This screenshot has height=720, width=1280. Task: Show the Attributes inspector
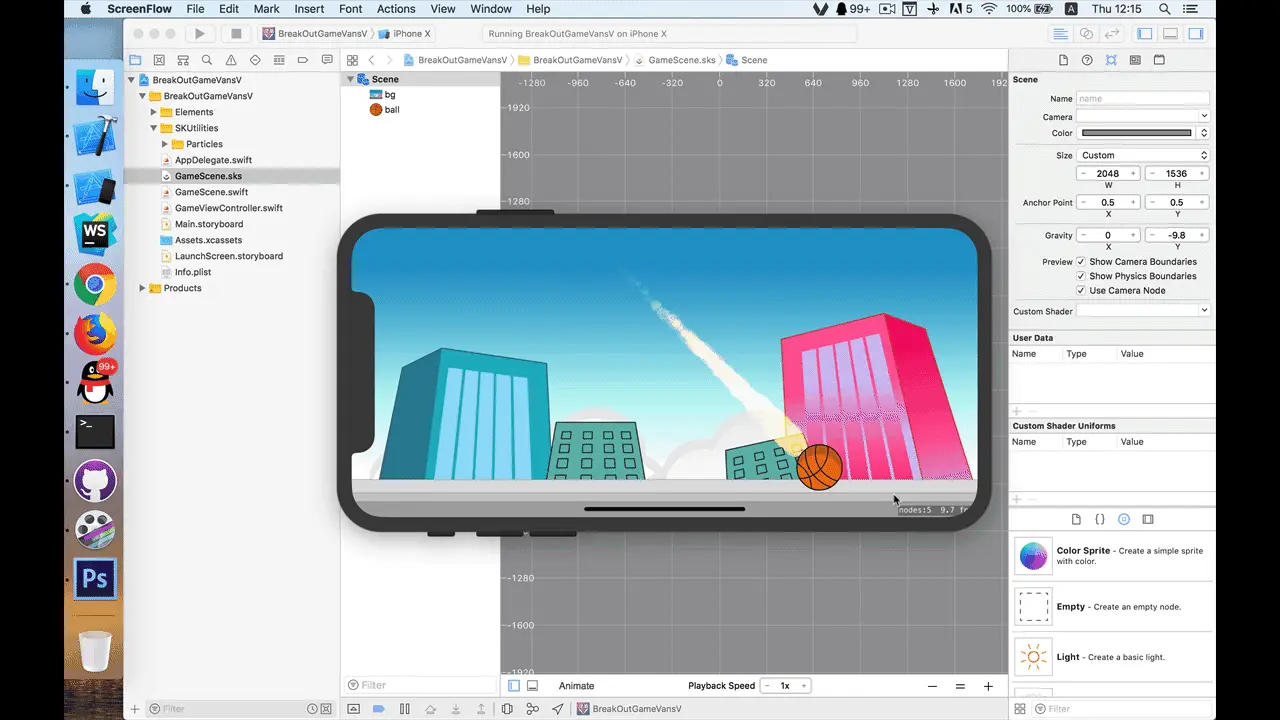pos(1111,60)
